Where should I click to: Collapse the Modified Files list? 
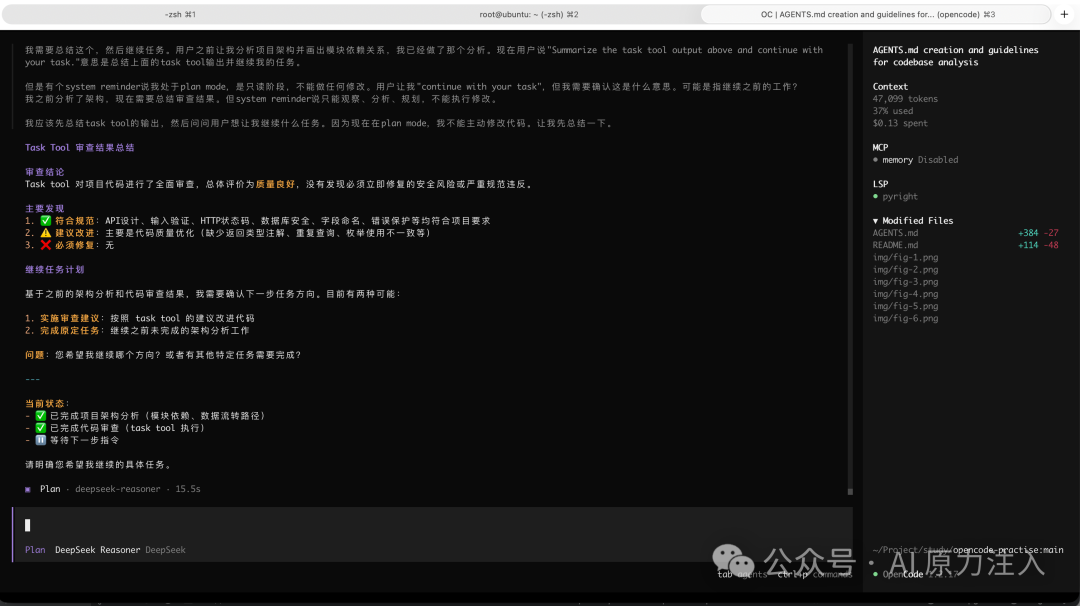(875, 221)
